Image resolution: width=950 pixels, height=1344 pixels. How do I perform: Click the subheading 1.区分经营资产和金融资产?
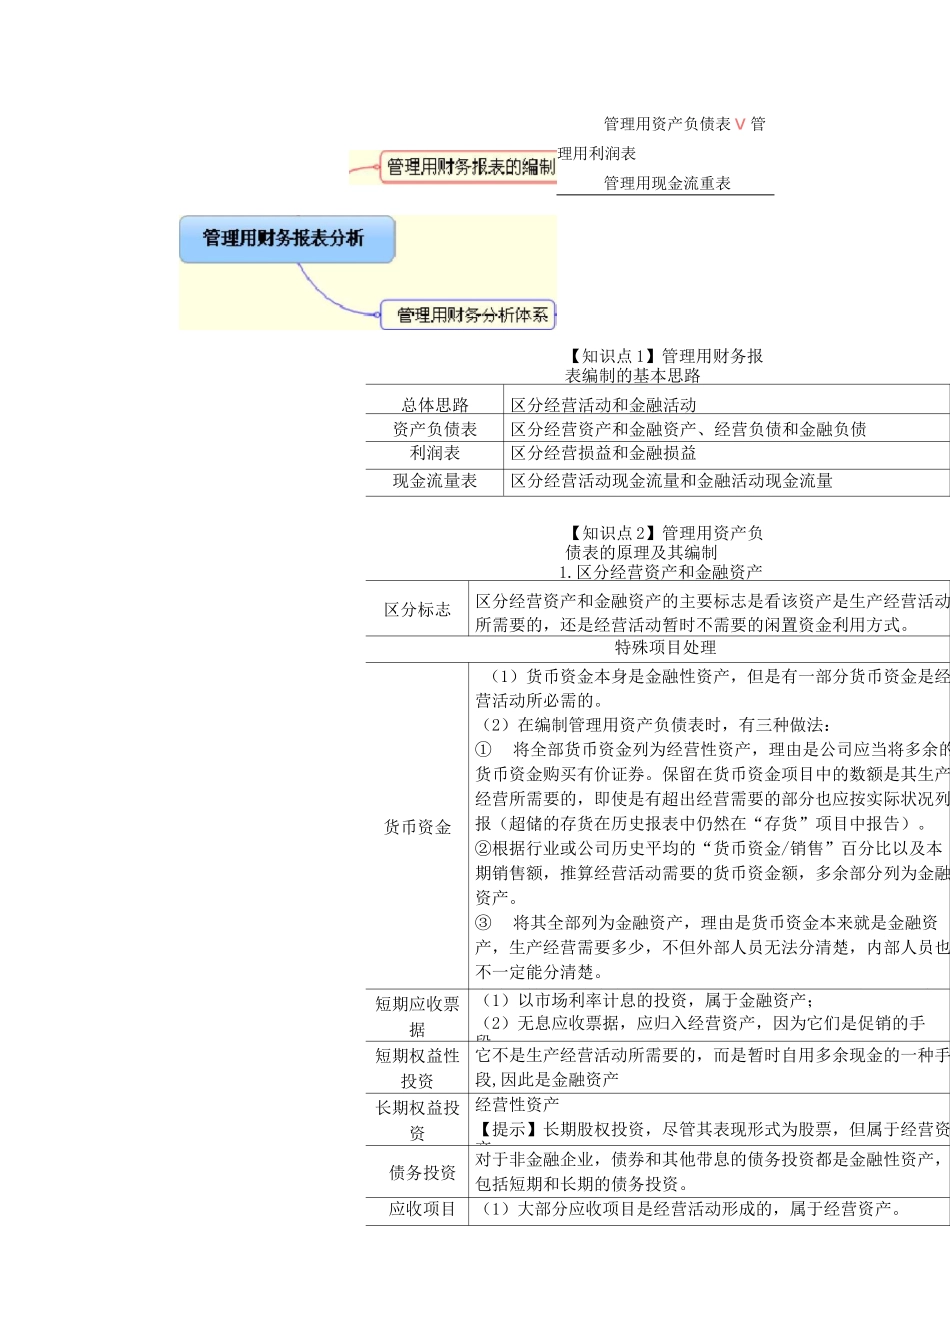point(661,572)
